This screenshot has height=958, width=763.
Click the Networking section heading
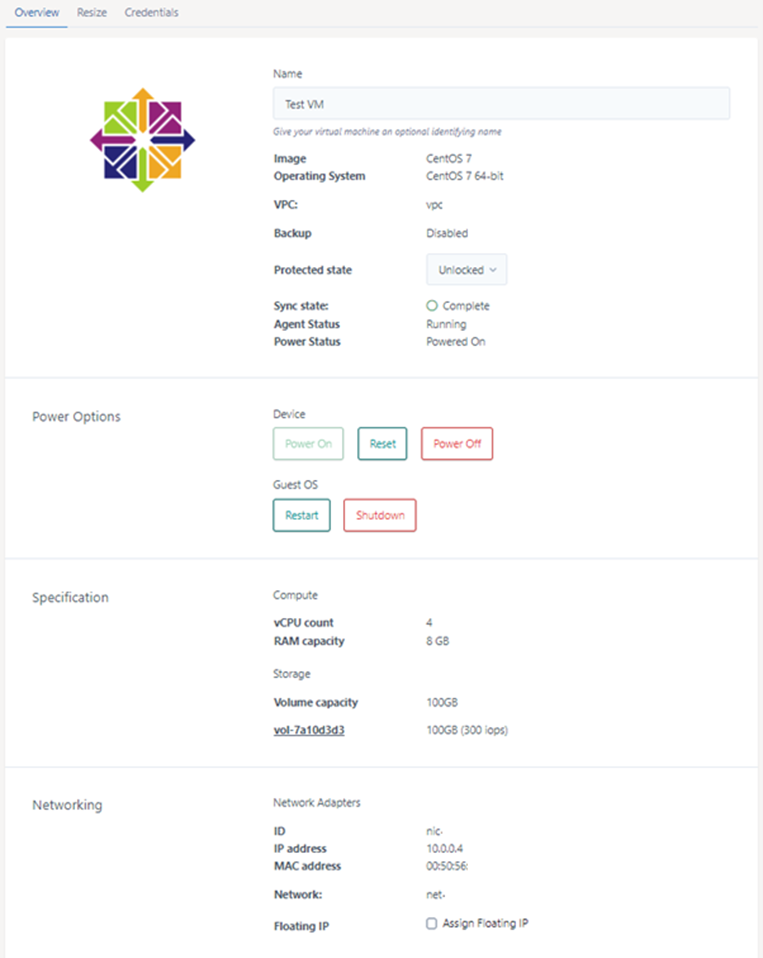[67, 805]
